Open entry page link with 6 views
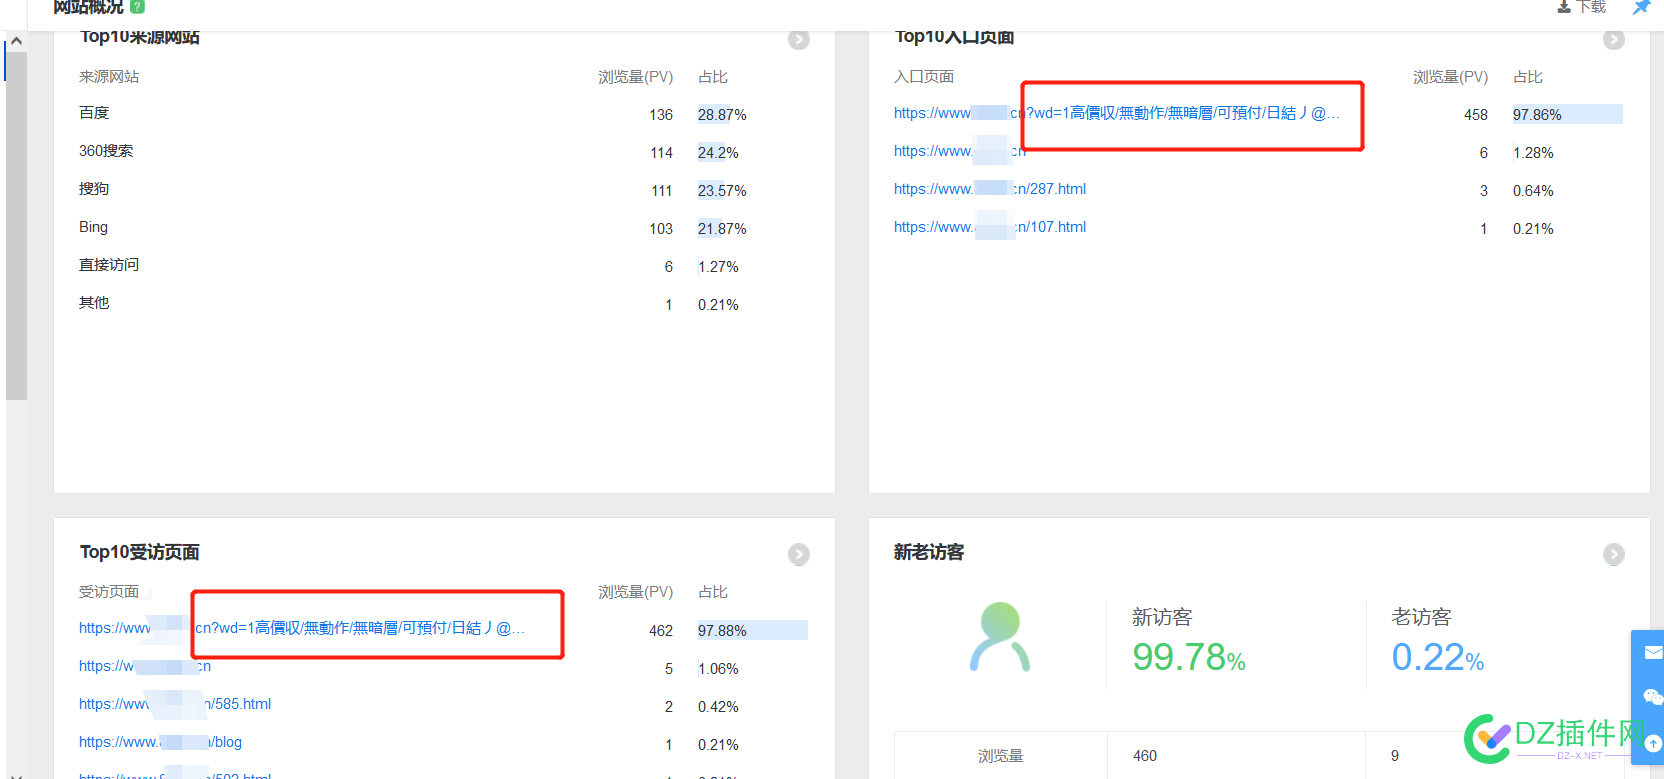1664x779 pixels. point(959,151)
